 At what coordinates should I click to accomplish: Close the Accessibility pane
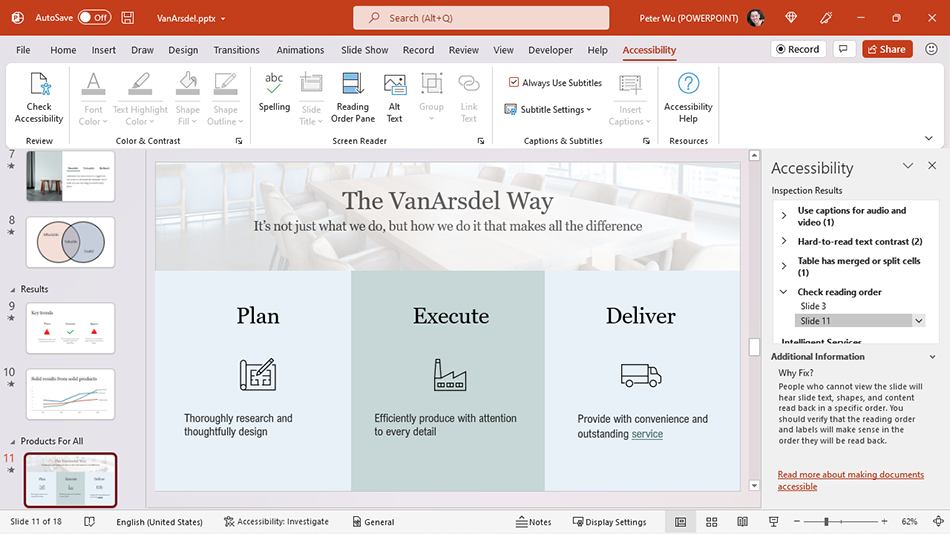[932, 165]
